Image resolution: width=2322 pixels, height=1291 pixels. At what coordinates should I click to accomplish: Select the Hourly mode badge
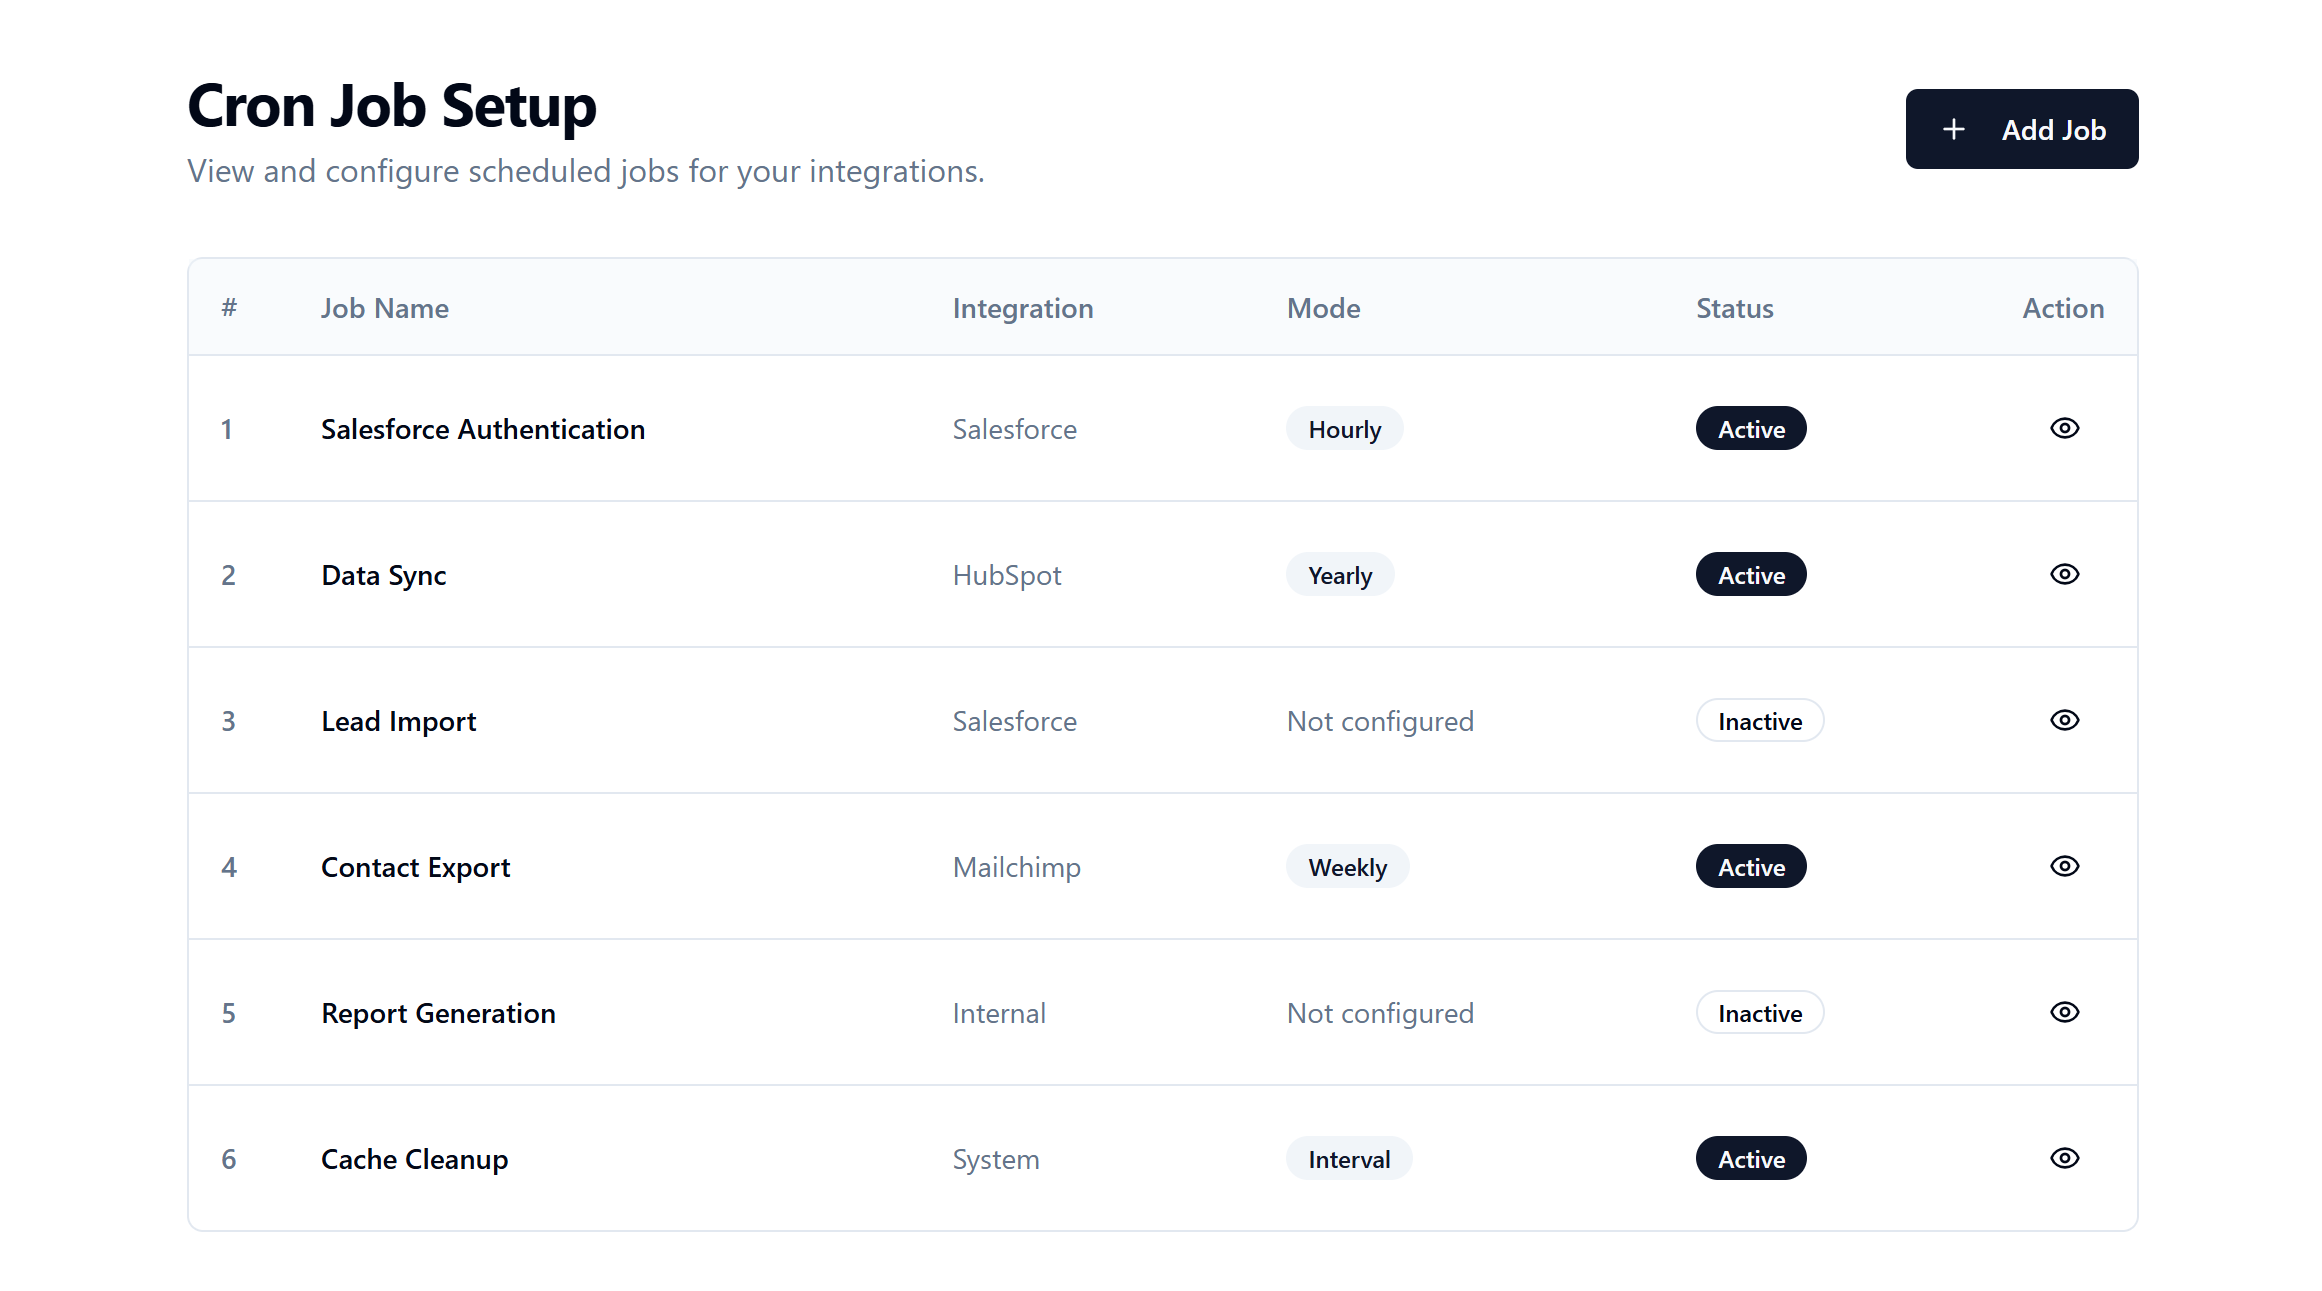point(1344,429)
